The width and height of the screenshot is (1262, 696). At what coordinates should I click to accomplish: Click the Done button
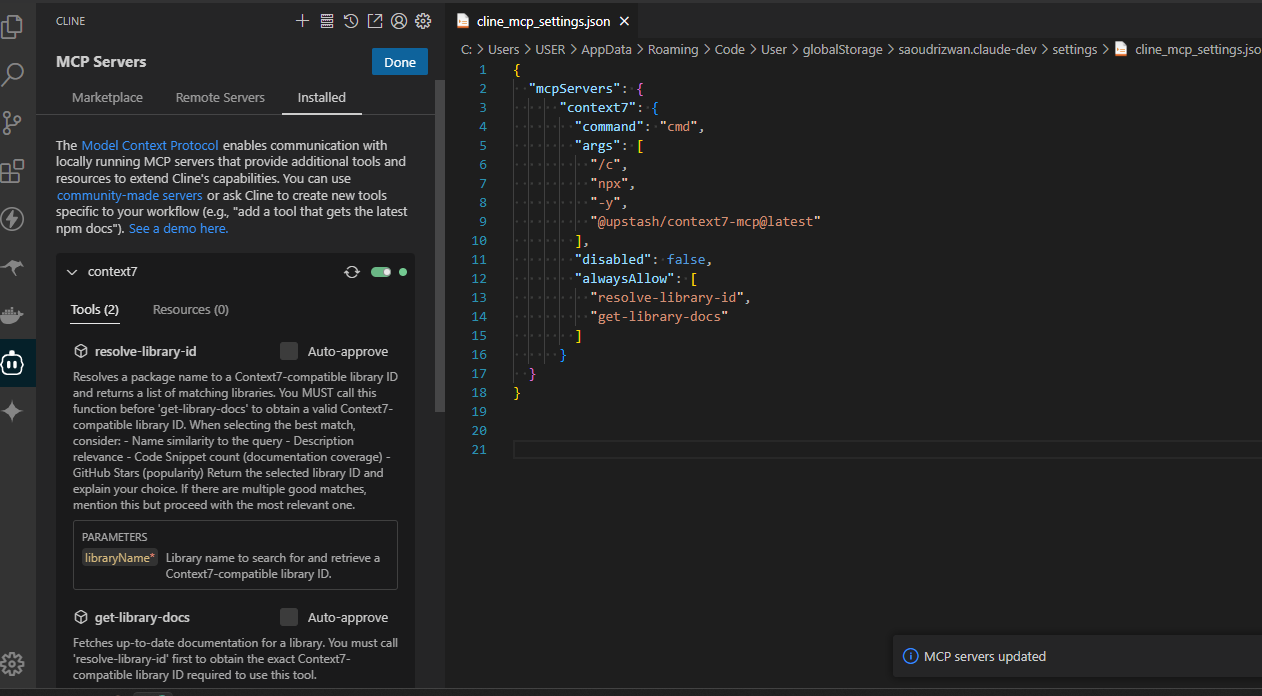399,62
